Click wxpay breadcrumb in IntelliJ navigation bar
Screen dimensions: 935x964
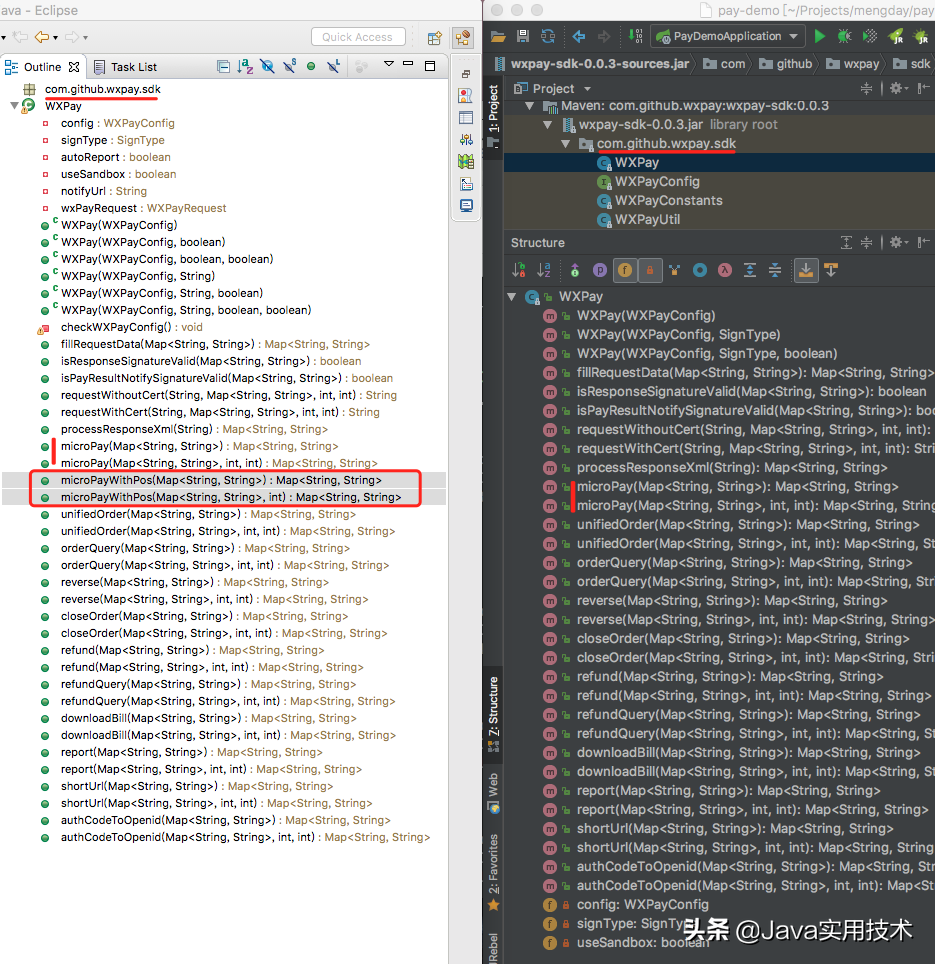coord(853,64)
